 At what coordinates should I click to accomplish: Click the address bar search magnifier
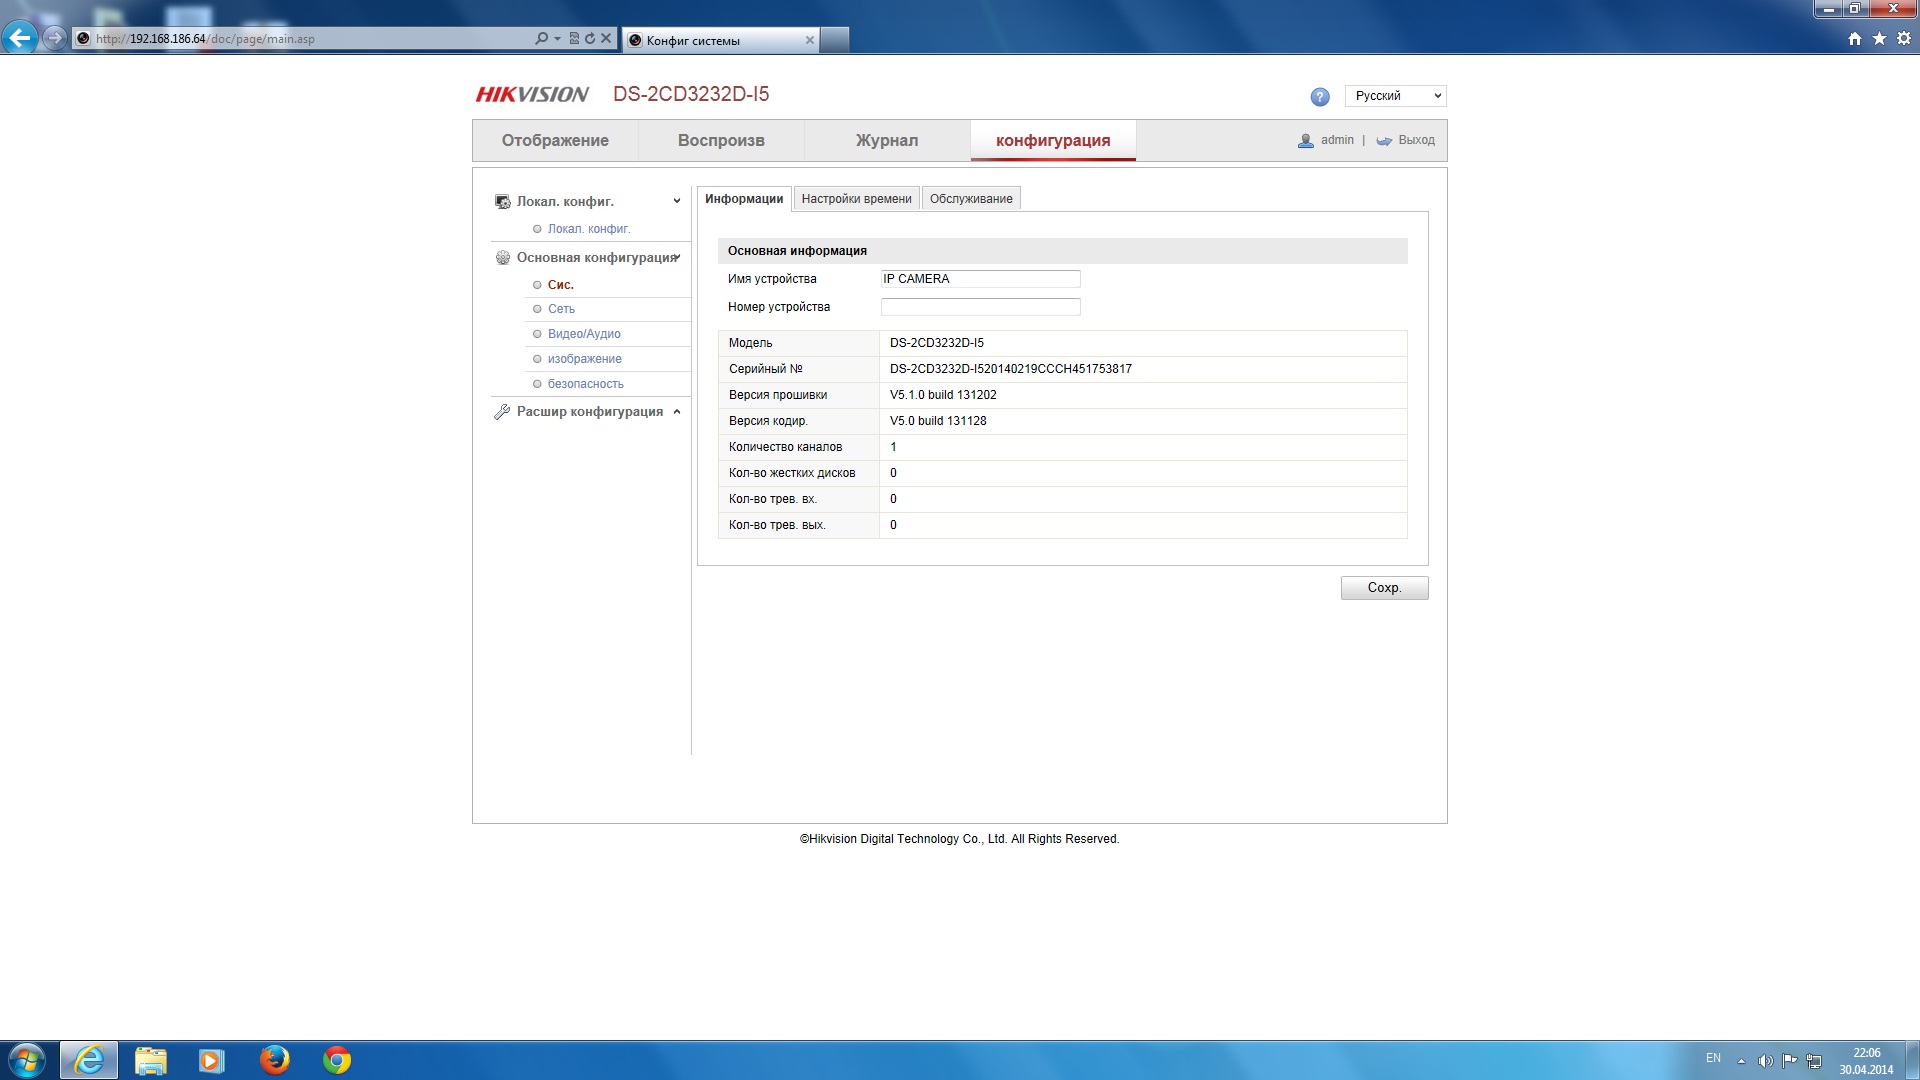541,39
